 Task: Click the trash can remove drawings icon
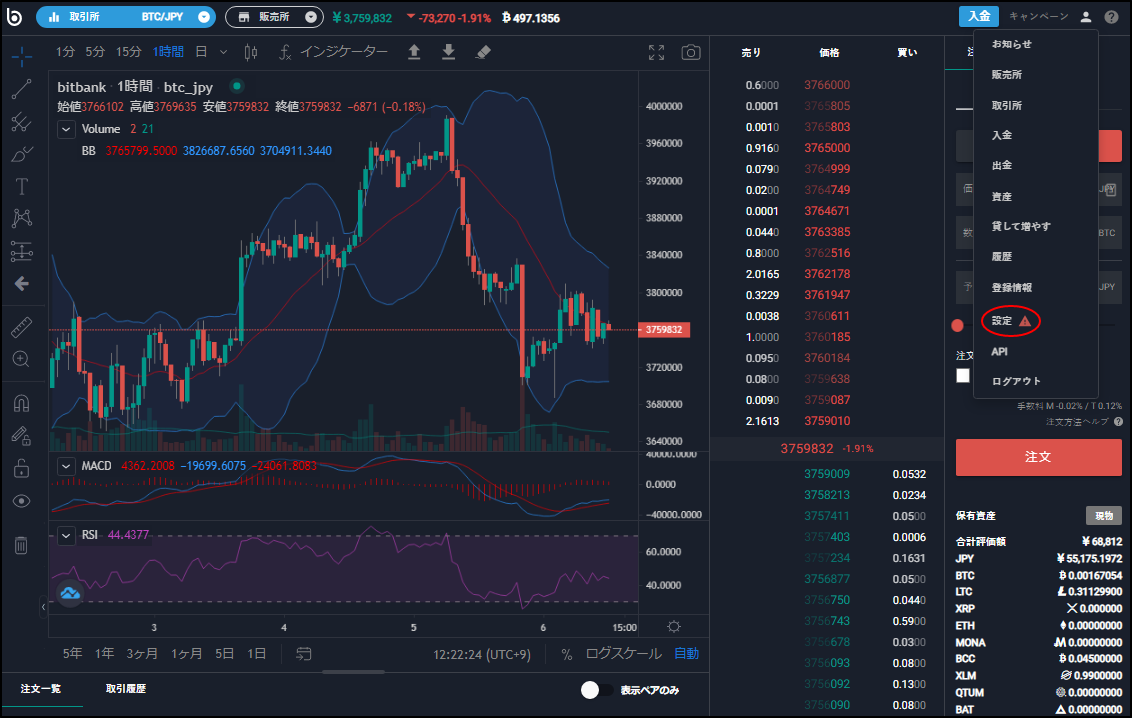[22, 545]
